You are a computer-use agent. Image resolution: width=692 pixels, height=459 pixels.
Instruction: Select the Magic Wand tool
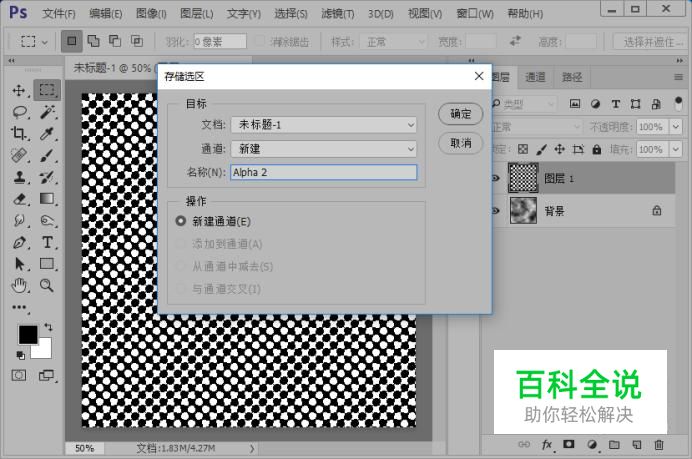click(x=47, y=112)
